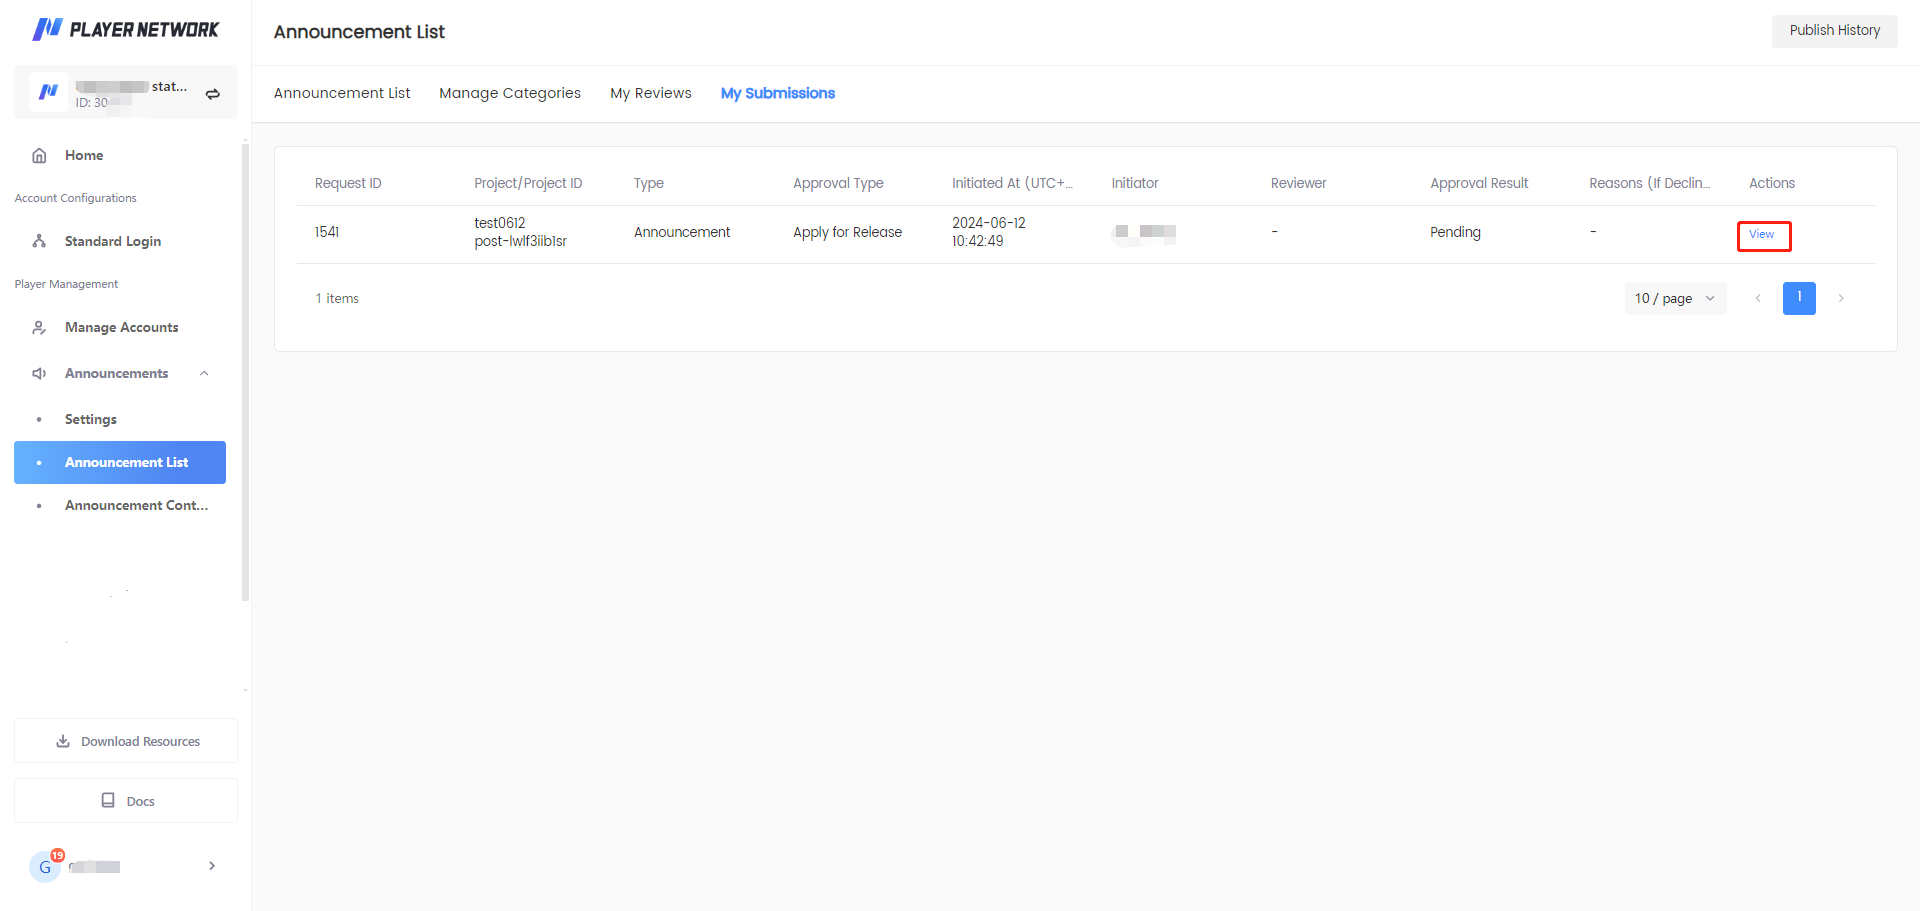Click the Manage Accounts user icon
This screenshot has height=911, width=1920.
(x=40, y=328)
